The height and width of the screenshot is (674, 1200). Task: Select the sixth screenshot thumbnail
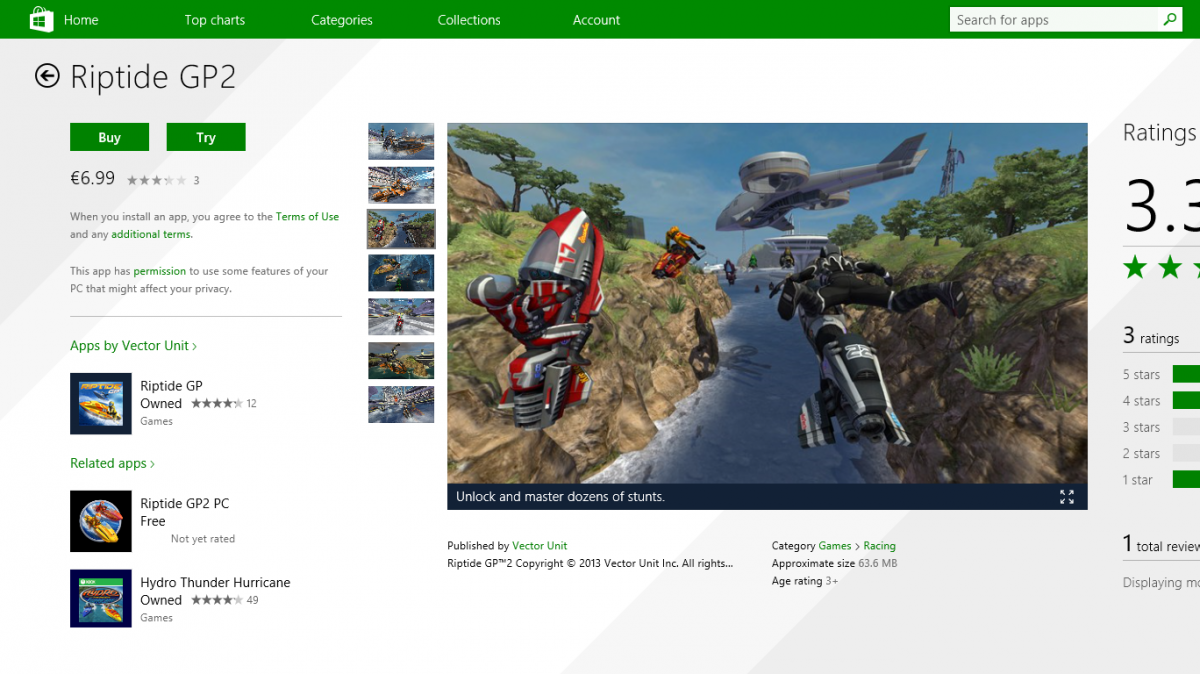point(401,361)
